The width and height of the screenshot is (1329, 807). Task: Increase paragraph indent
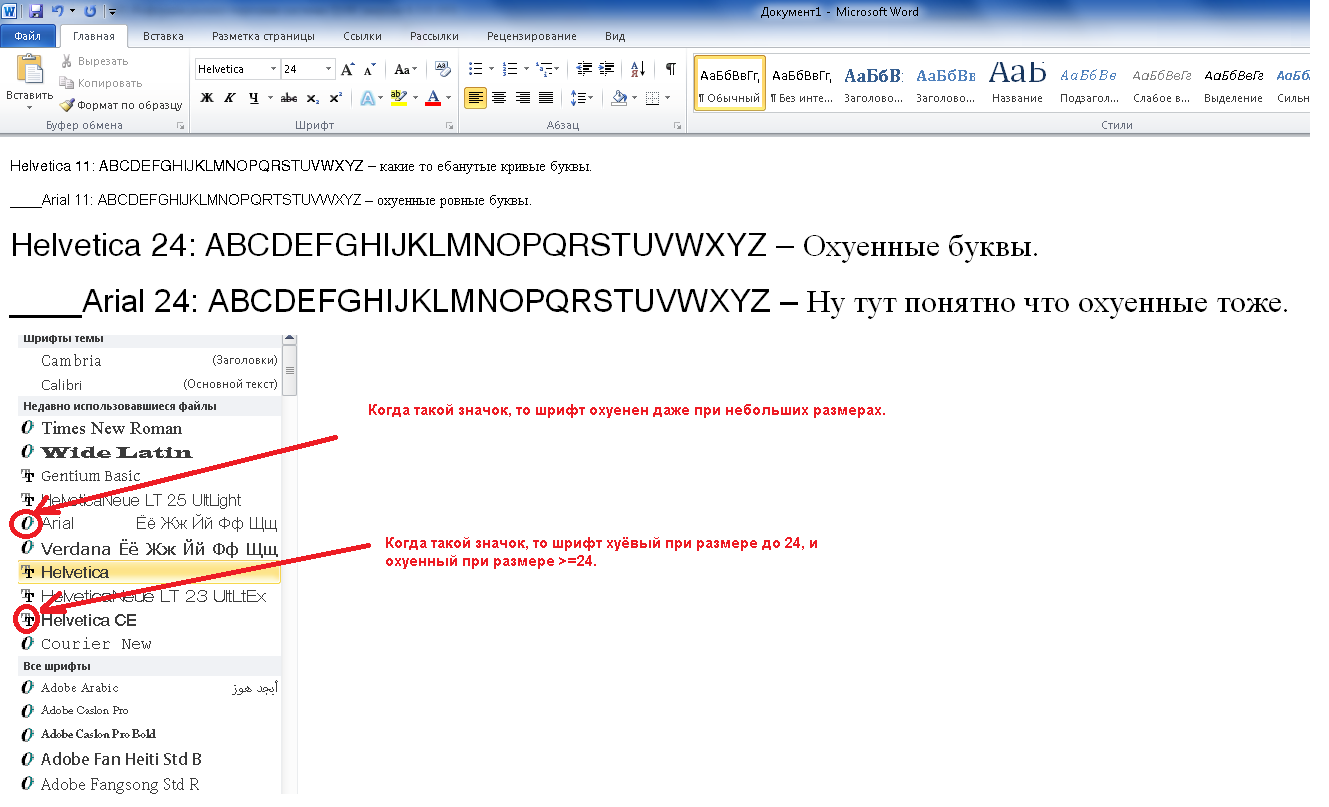coord(606,69)
